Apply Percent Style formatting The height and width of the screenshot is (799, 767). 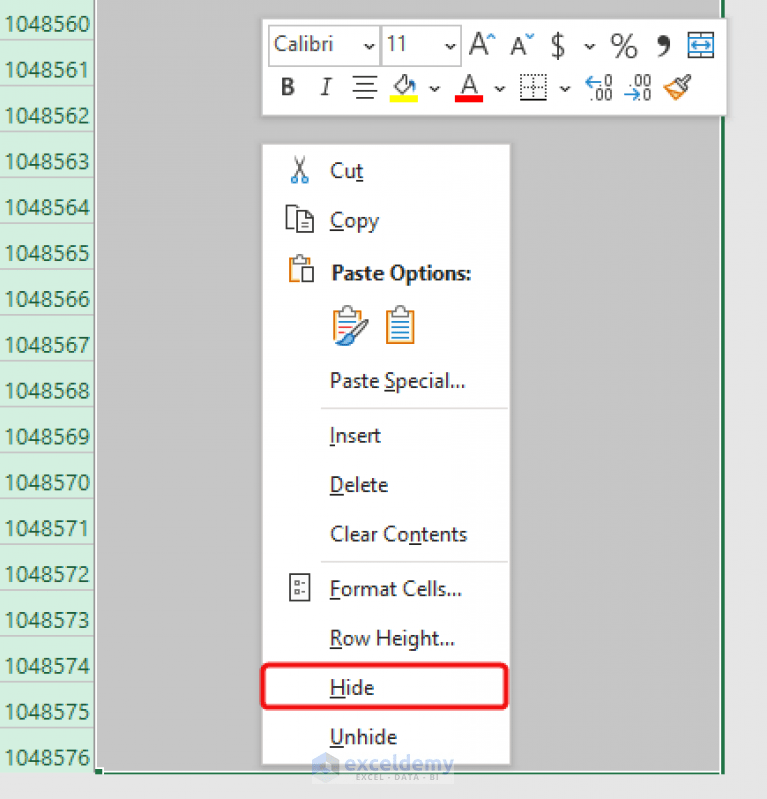coord(624,45)
